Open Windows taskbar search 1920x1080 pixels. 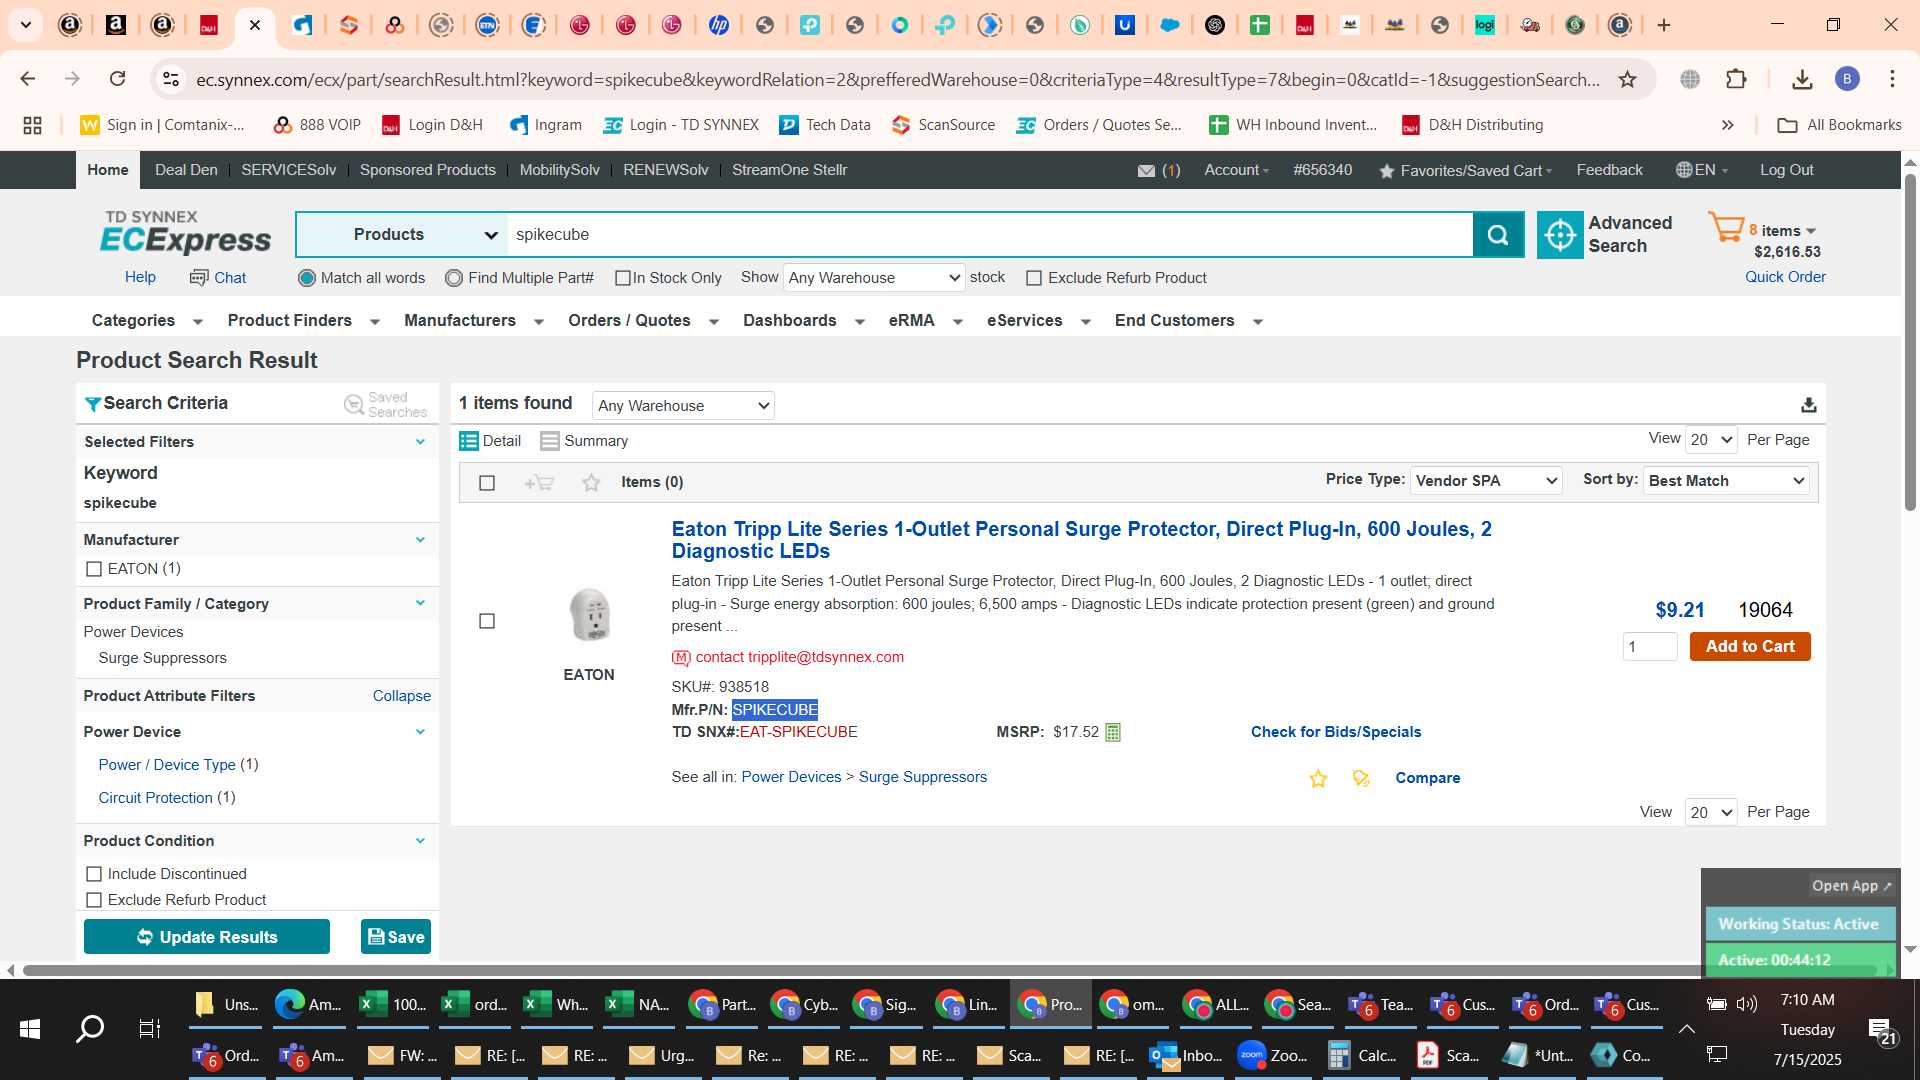pyautogui.click(x=90, y=1028)
